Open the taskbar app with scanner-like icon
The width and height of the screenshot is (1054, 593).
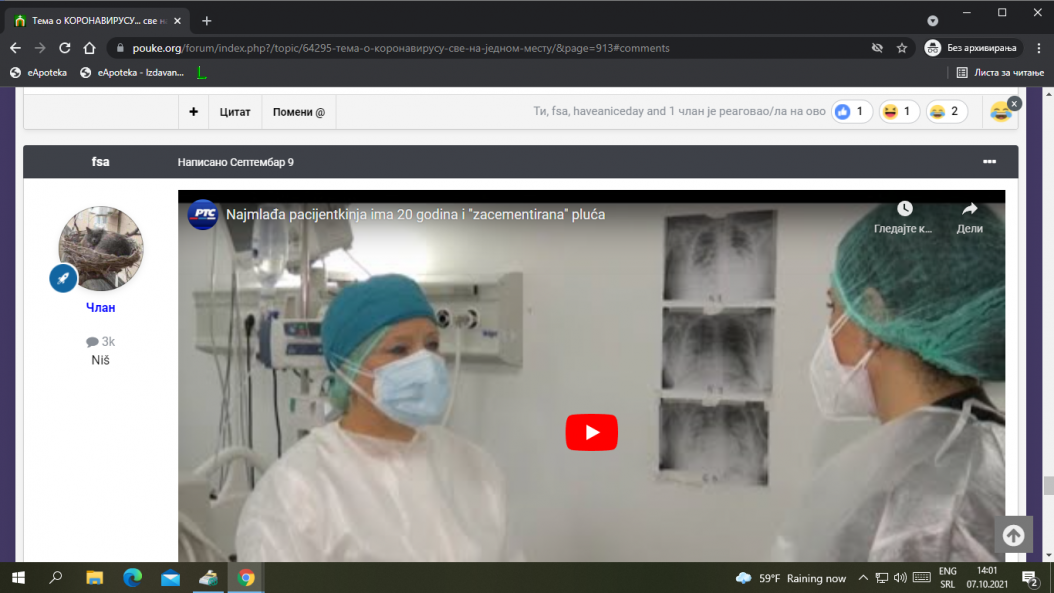(x=208, y=578)
